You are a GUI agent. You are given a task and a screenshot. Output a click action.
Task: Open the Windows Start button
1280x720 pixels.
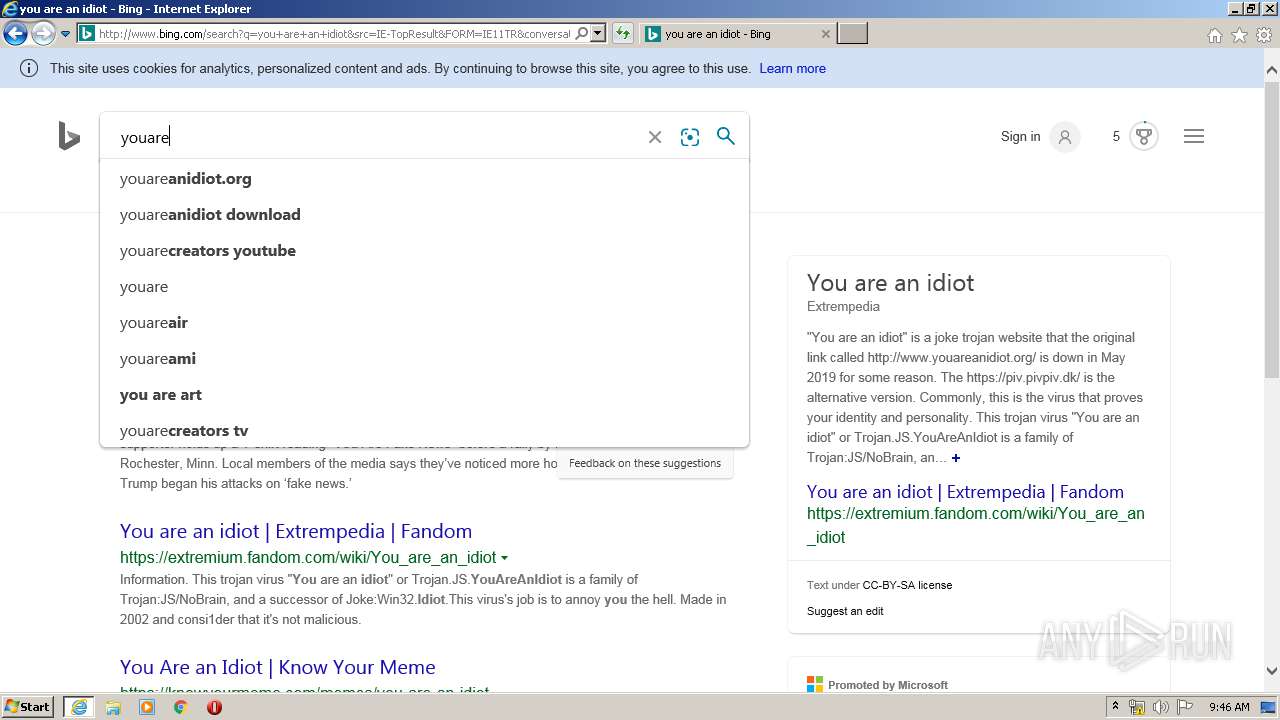point(28,707)
